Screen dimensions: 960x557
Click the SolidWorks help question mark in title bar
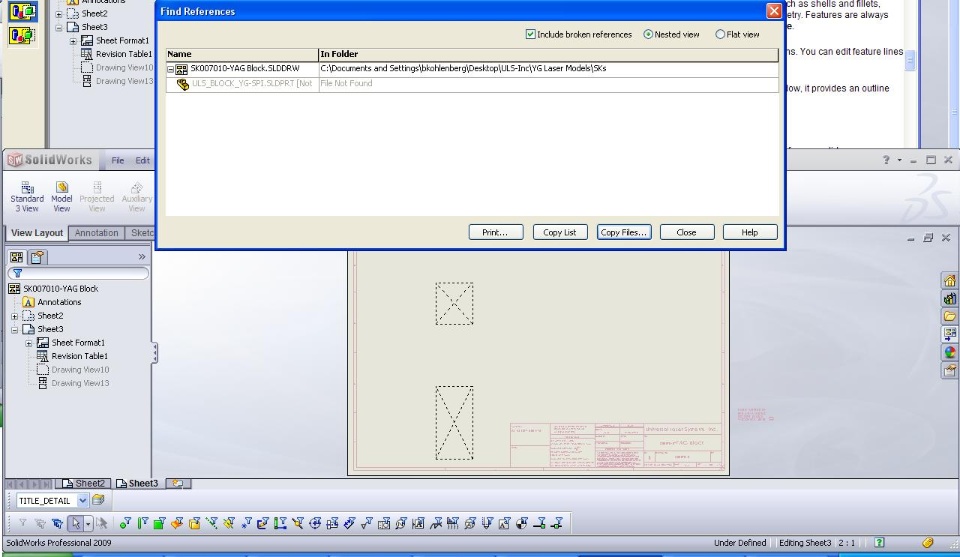[886, 160]
